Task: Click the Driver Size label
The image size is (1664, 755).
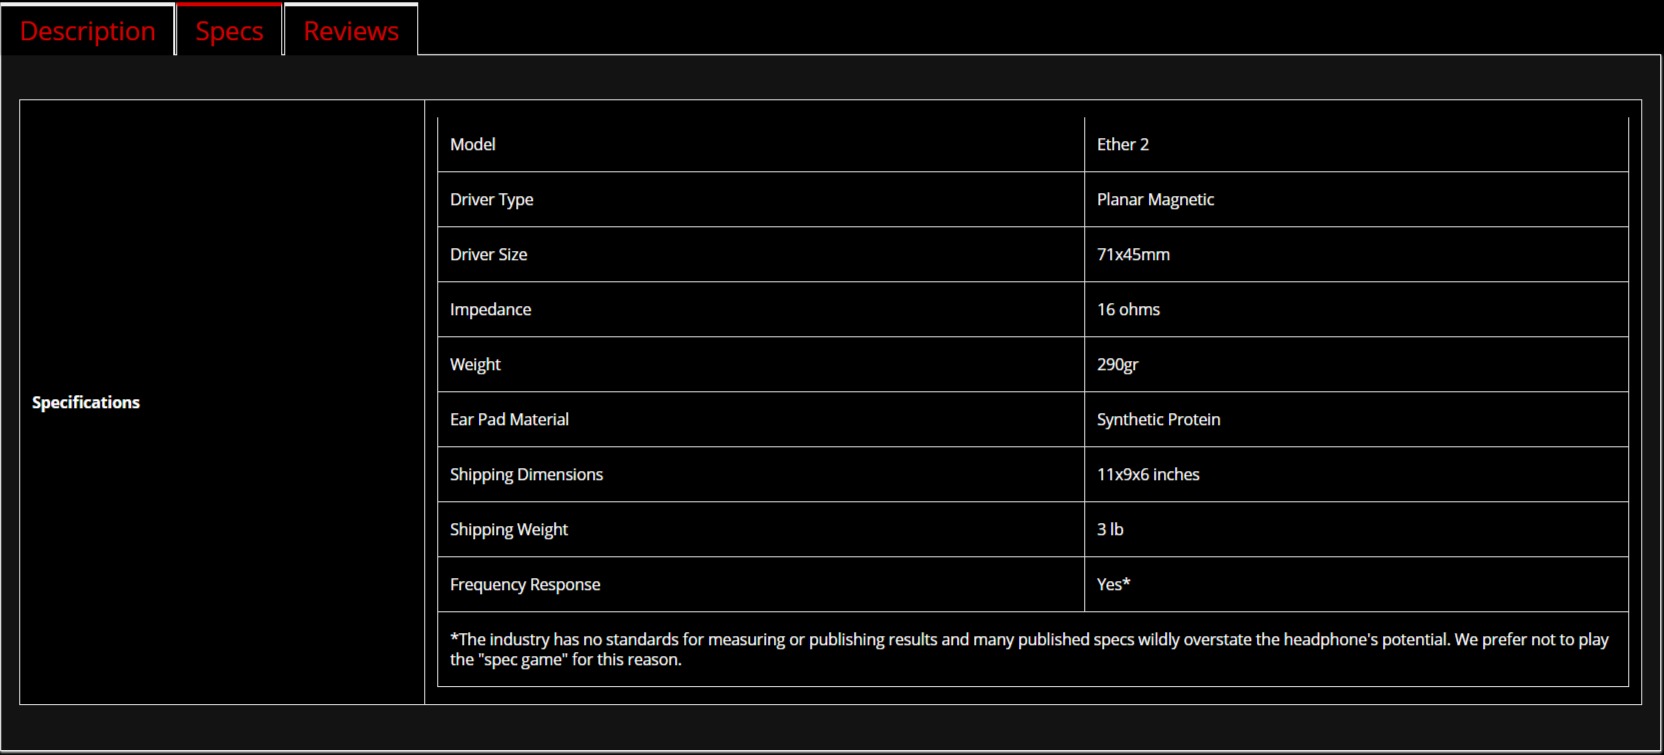Action: [x=489, y=254]
